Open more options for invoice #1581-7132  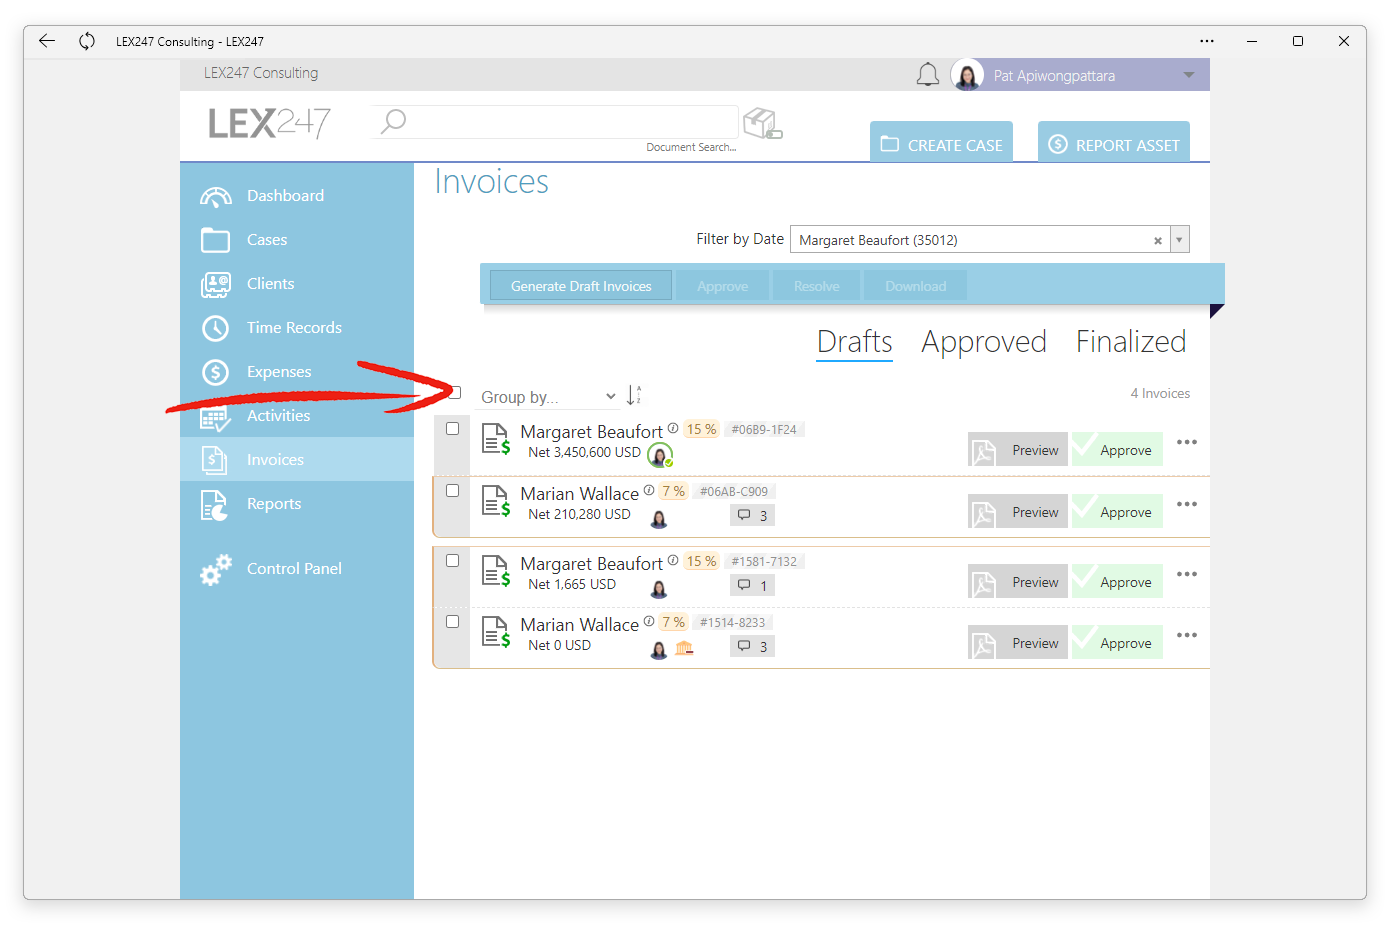(x=1187, y=574)
